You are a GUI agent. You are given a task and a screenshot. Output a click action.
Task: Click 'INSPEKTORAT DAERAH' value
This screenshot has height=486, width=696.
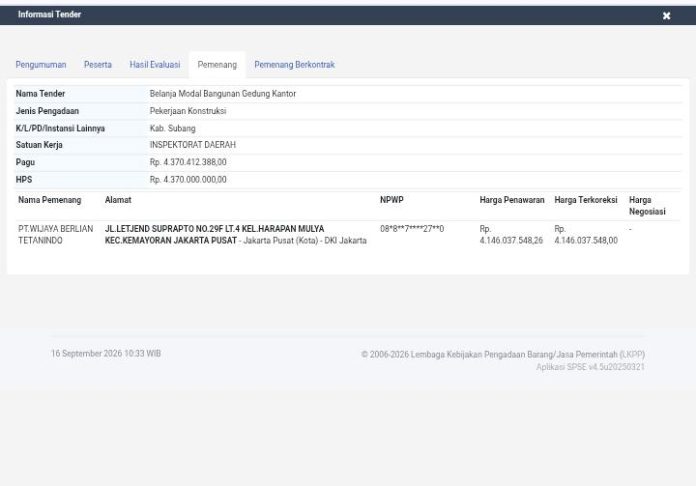[x=193, y=145]
